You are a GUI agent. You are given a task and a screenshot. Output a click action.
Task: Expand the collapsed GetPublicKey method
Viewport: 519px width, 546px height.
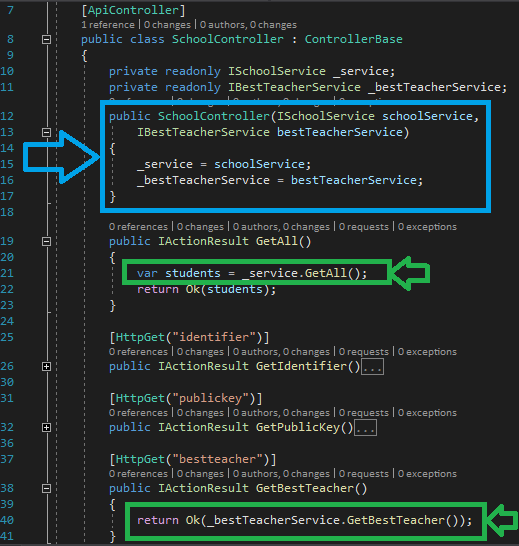pos(46,428)
